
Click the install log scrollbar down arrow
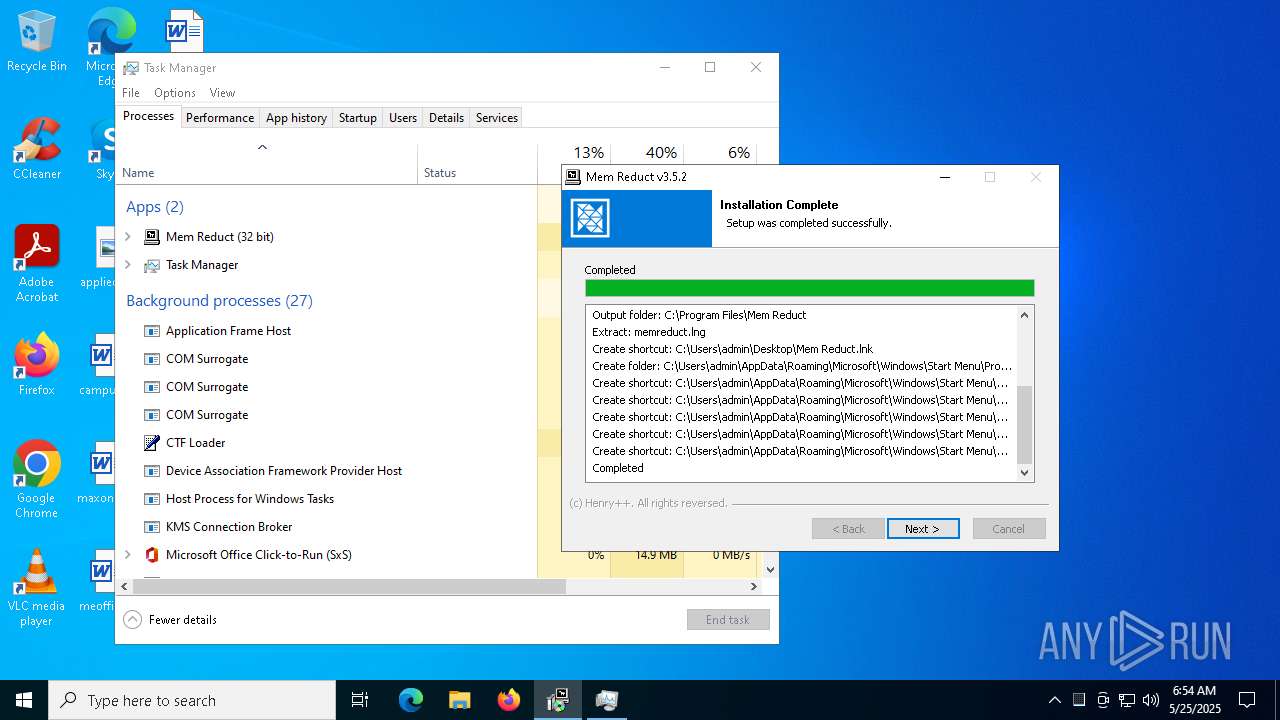click(1024, 473)
